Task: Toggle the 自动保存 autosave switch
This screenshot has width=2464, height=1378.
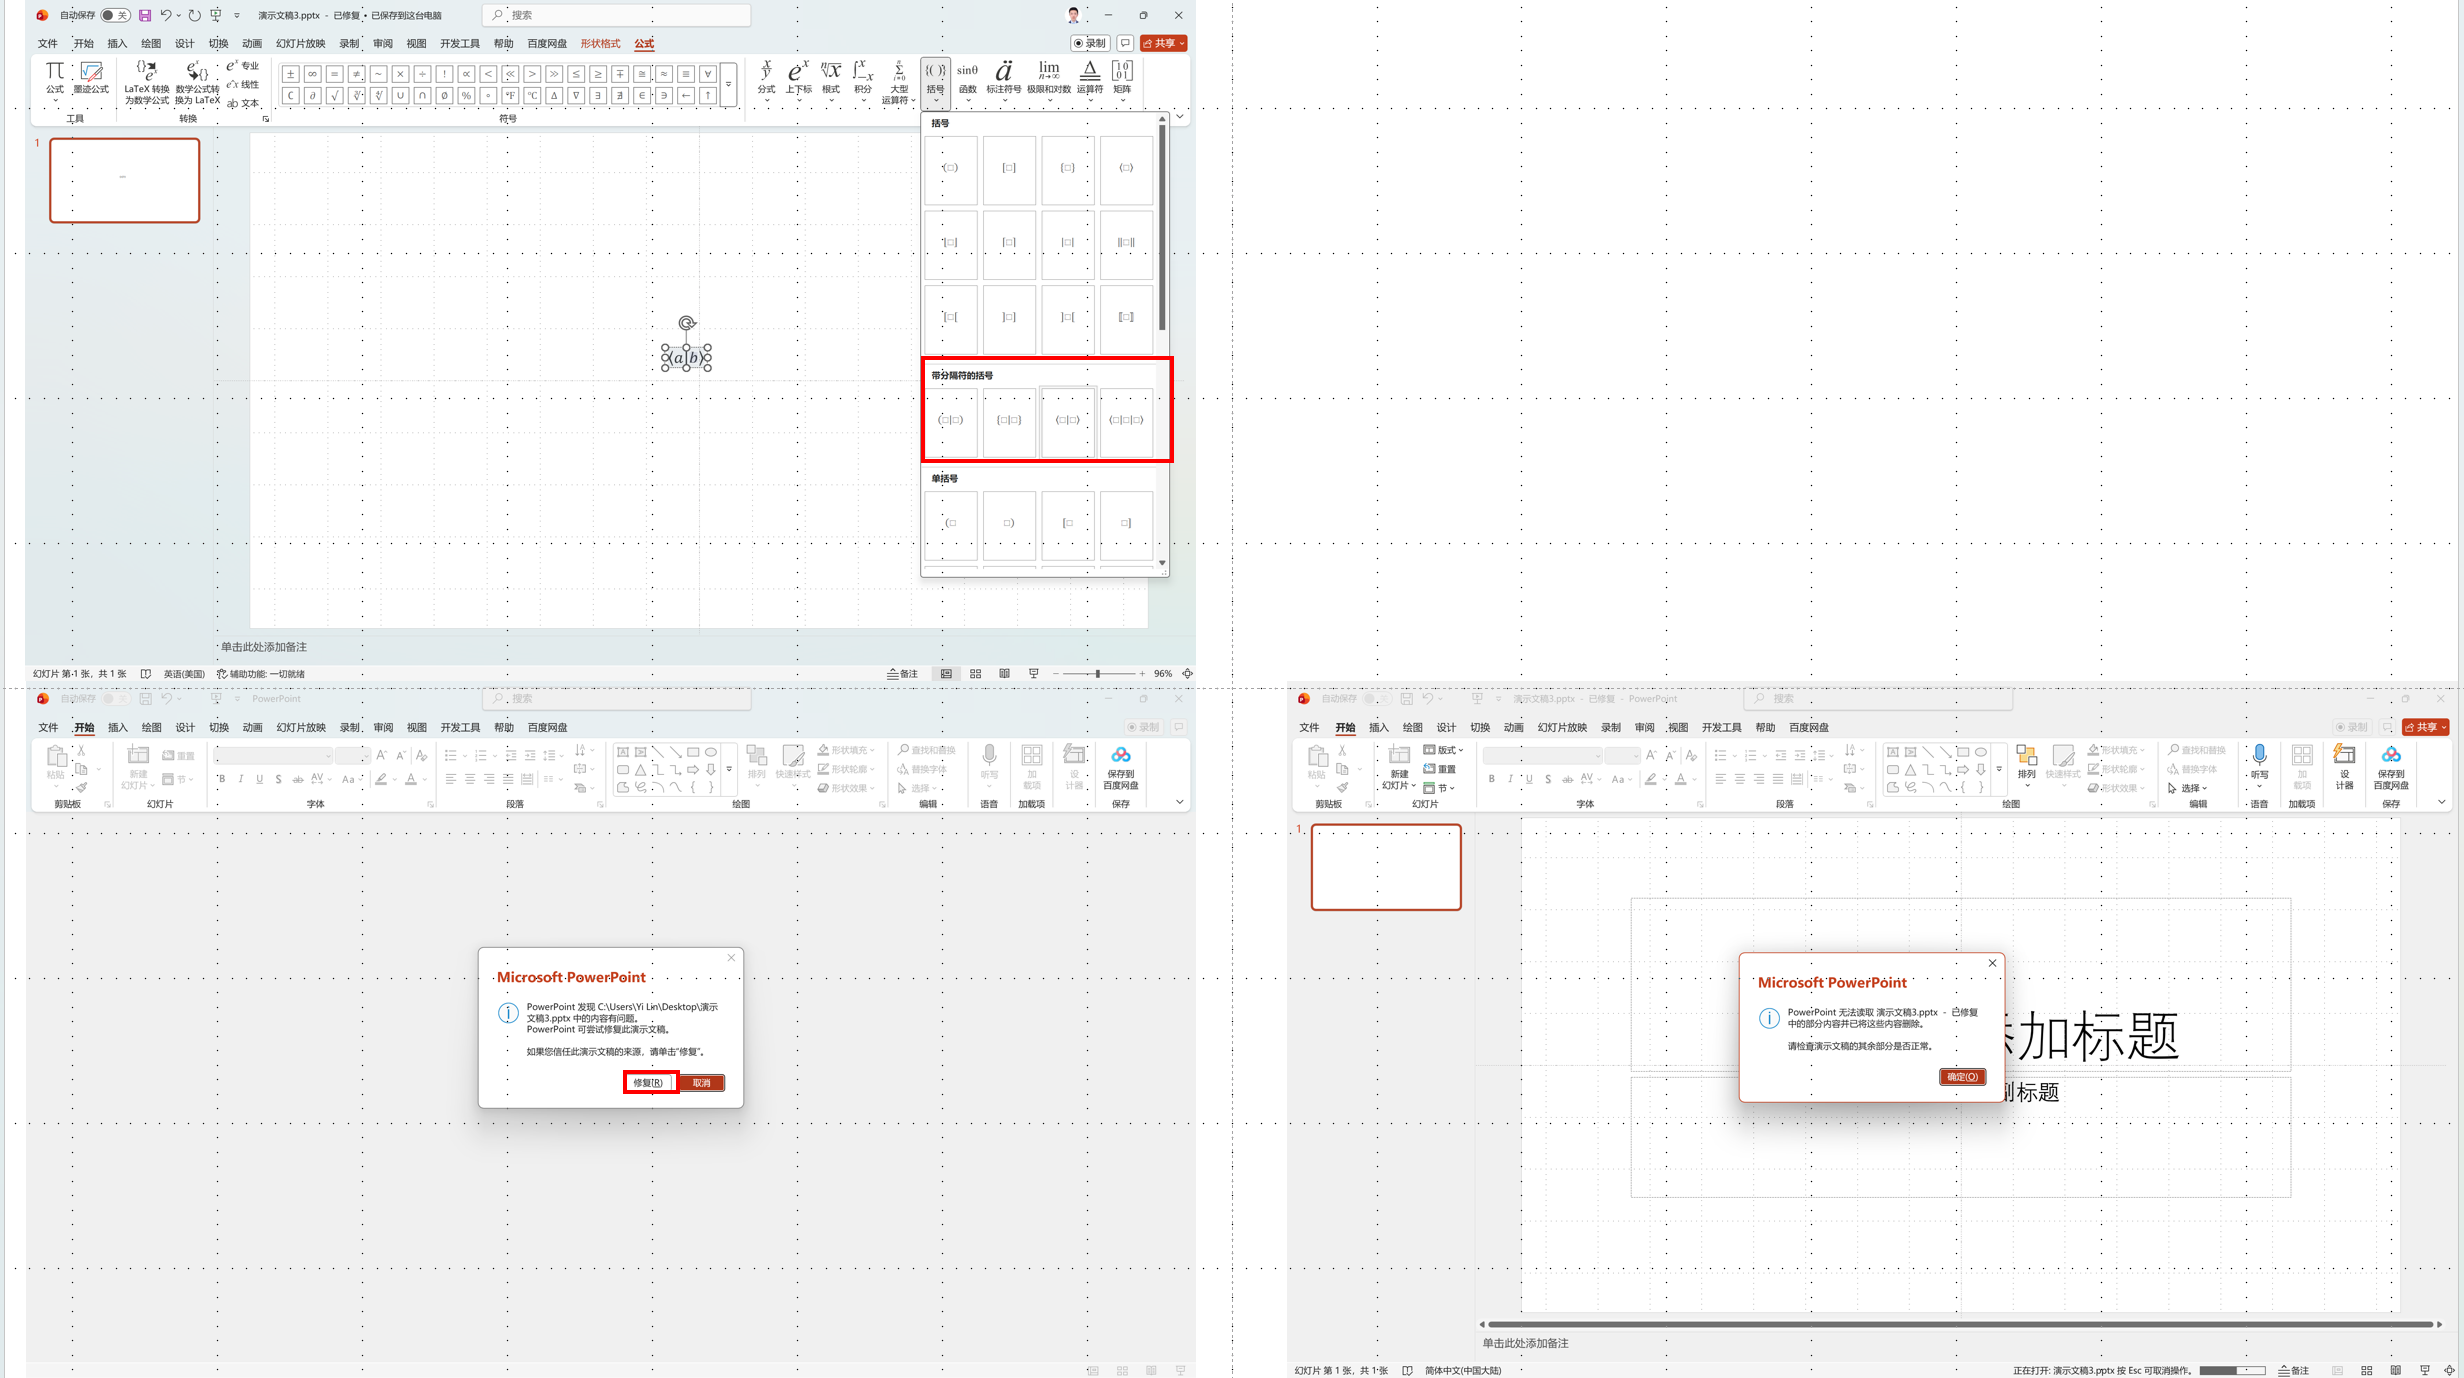Action: click(115, 15)
